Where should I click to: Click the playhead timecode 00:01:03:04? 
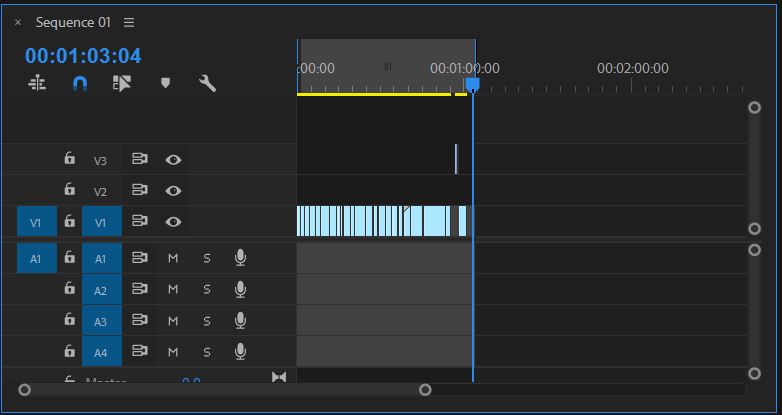[83, 55]
